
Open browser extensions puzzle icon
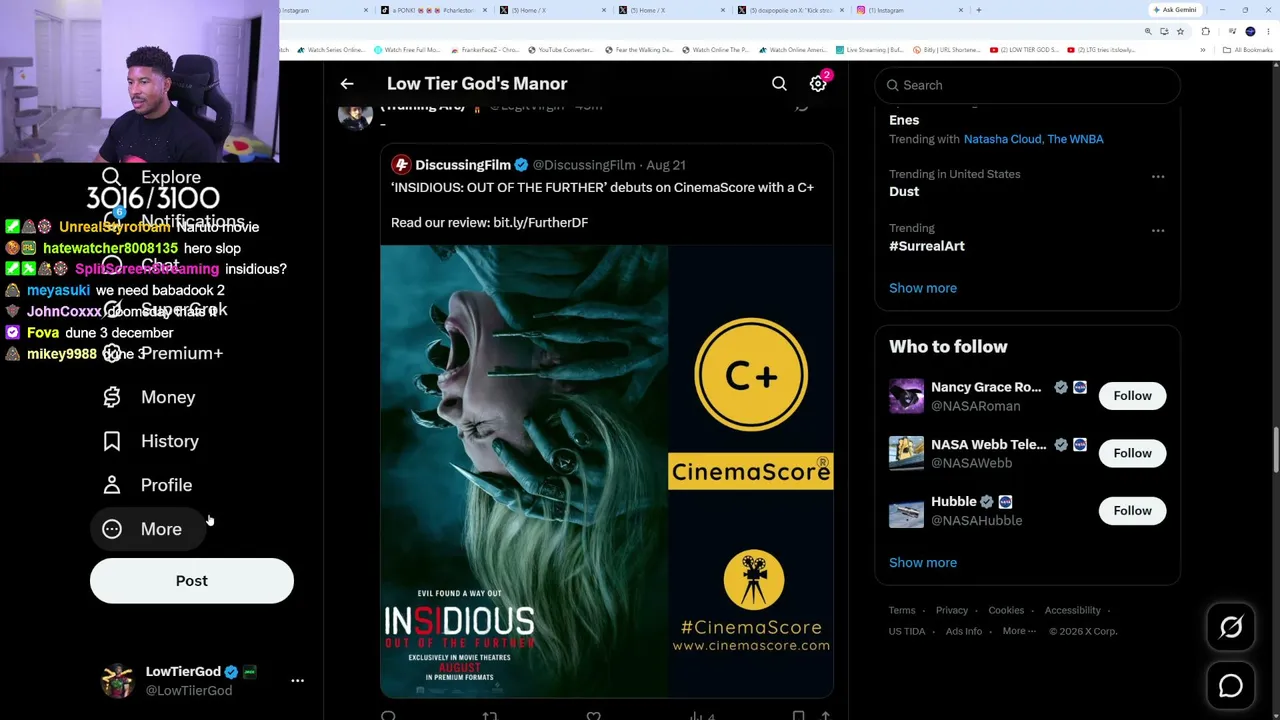point(1205,31)
